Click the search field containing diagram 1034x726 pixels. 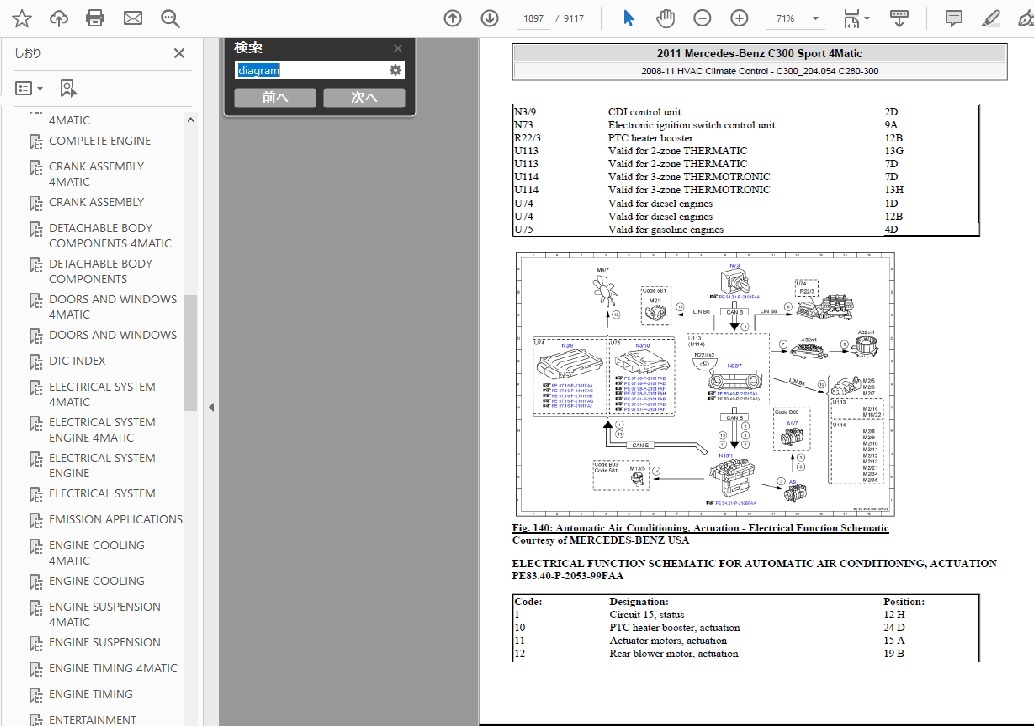tap(320, 70)
